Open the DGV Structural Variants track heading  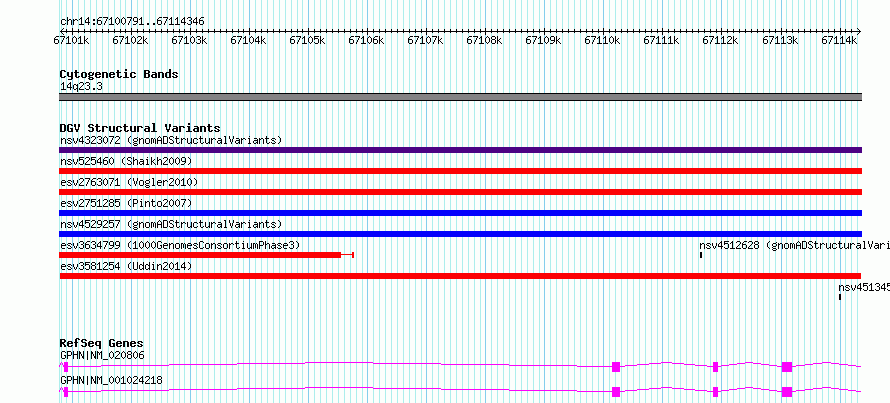140,128
